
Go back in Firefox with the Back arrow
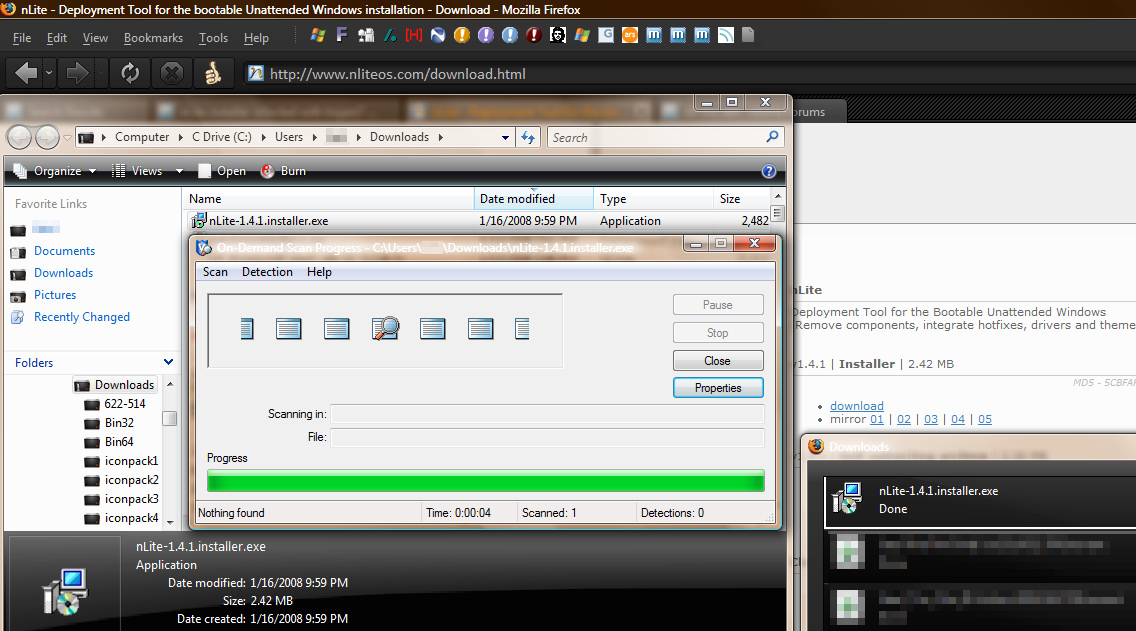click(26, 73)
